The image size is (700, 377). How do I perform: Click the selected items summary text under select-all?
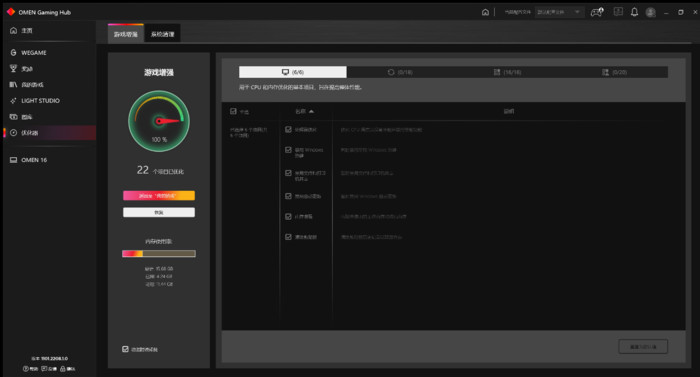pos(249,132)
